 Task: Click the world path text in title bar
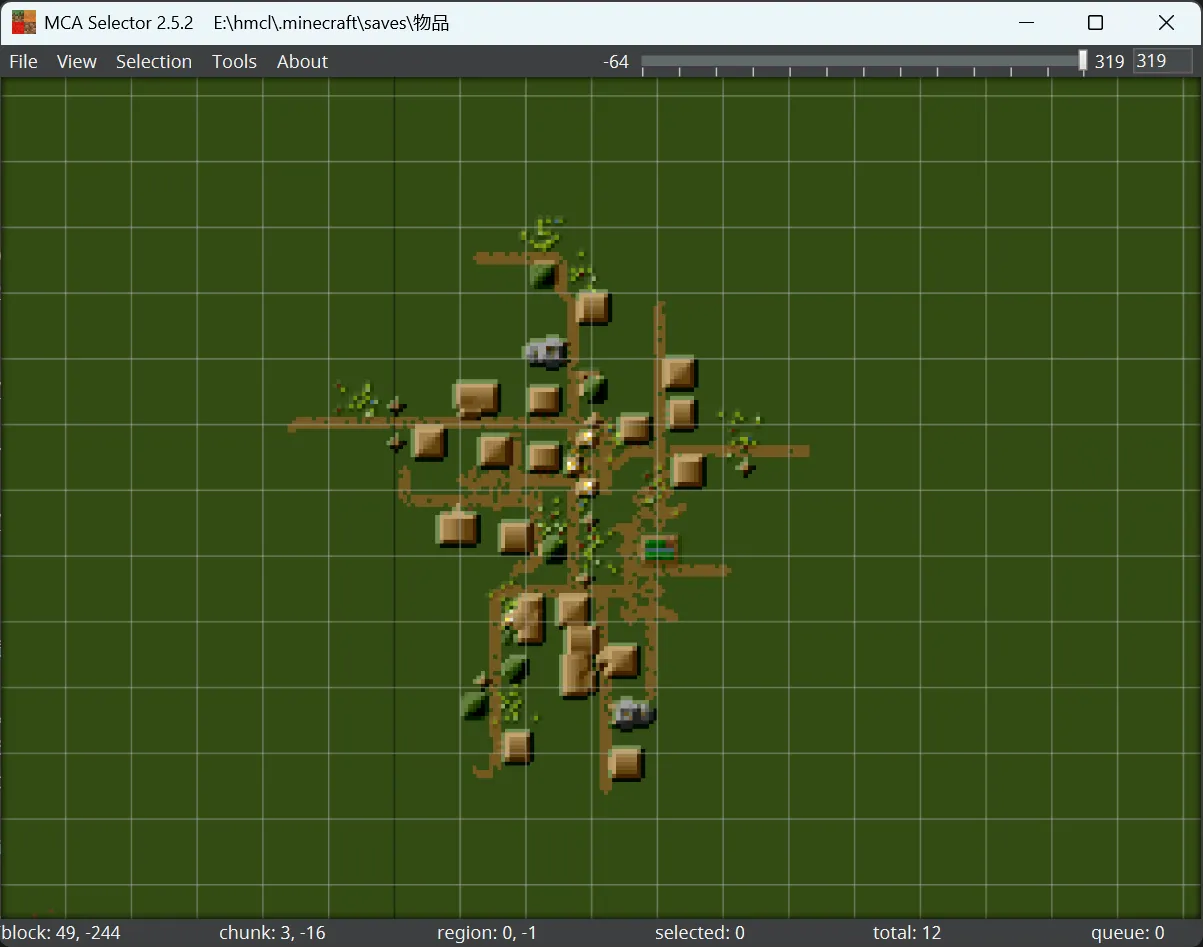[x=331, y=23]
